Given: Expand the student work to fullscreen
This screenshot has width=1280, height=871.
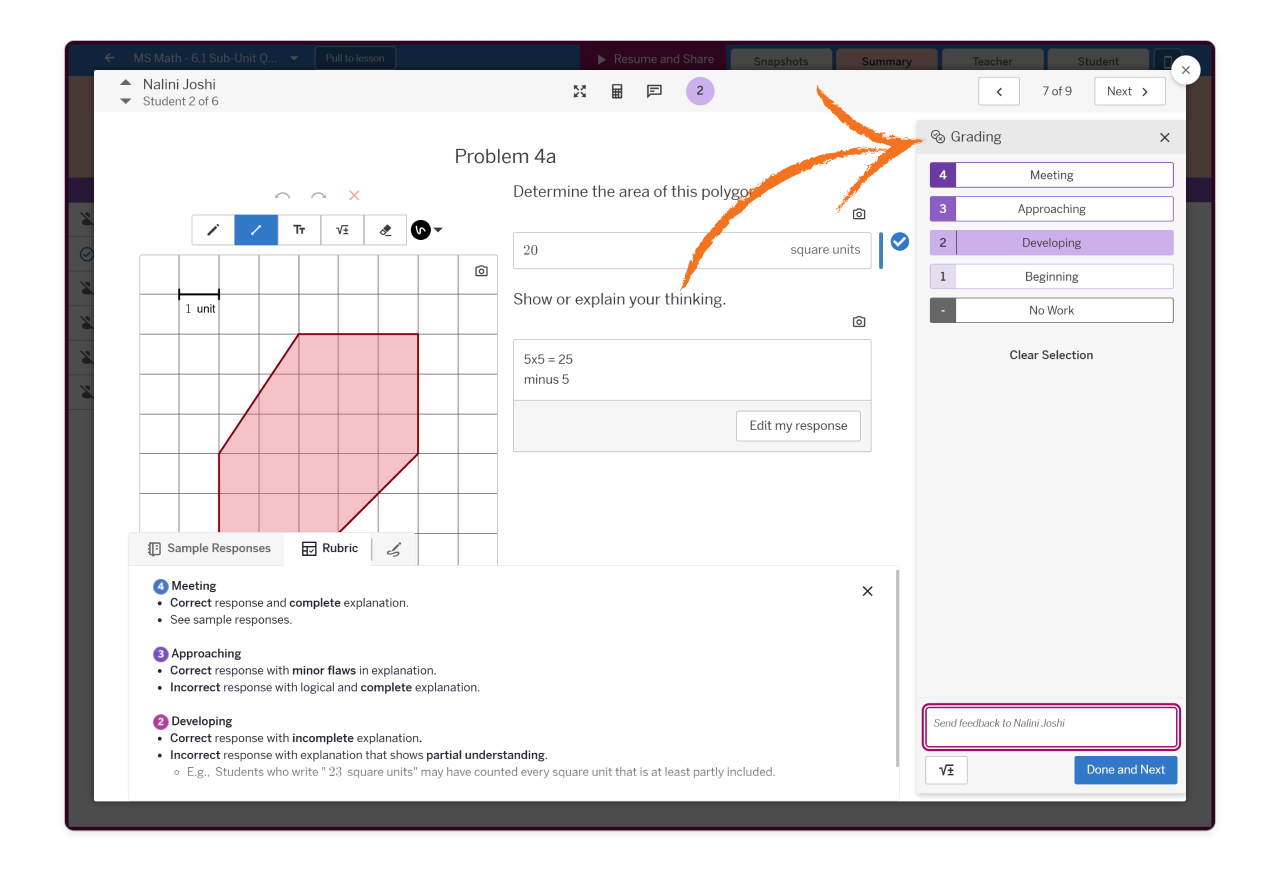Looking at the screenshot, I should coord(579,91).
